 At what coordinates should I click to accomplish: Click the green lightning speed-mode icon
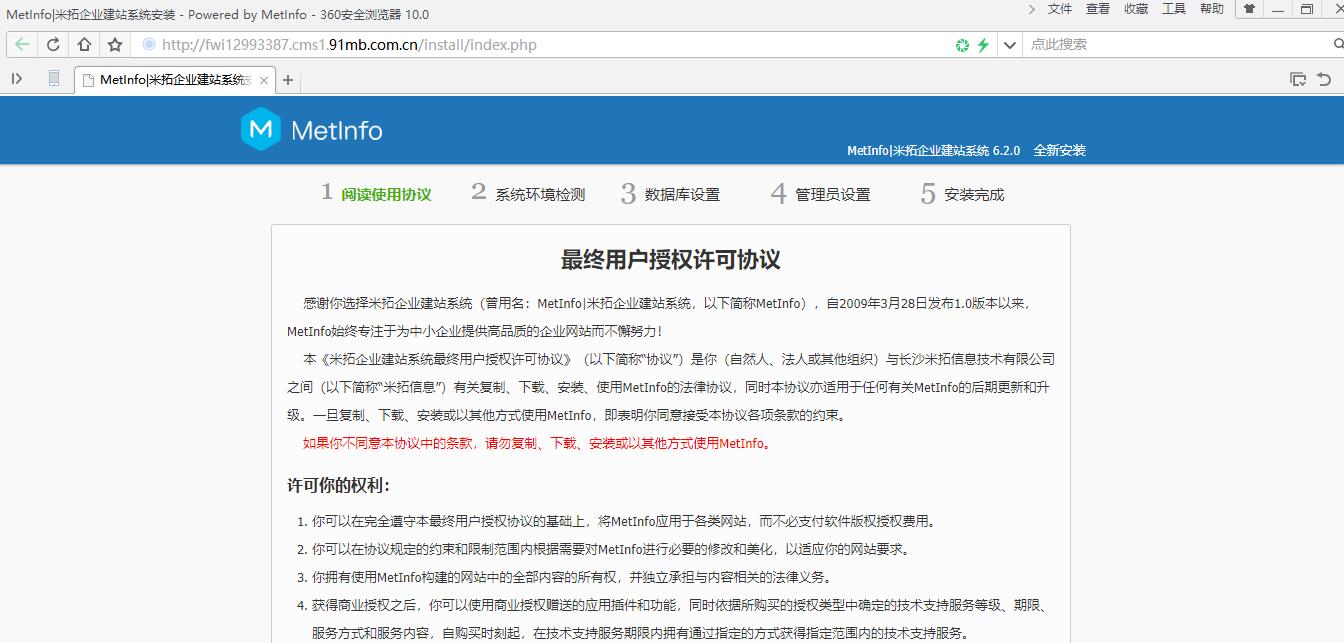983,45
